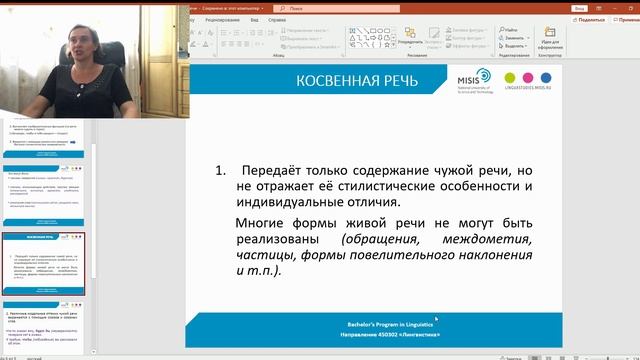This screenshot has height=360, width=640.
Task: Open the ribbon display options icon
Action: point(599,9)
